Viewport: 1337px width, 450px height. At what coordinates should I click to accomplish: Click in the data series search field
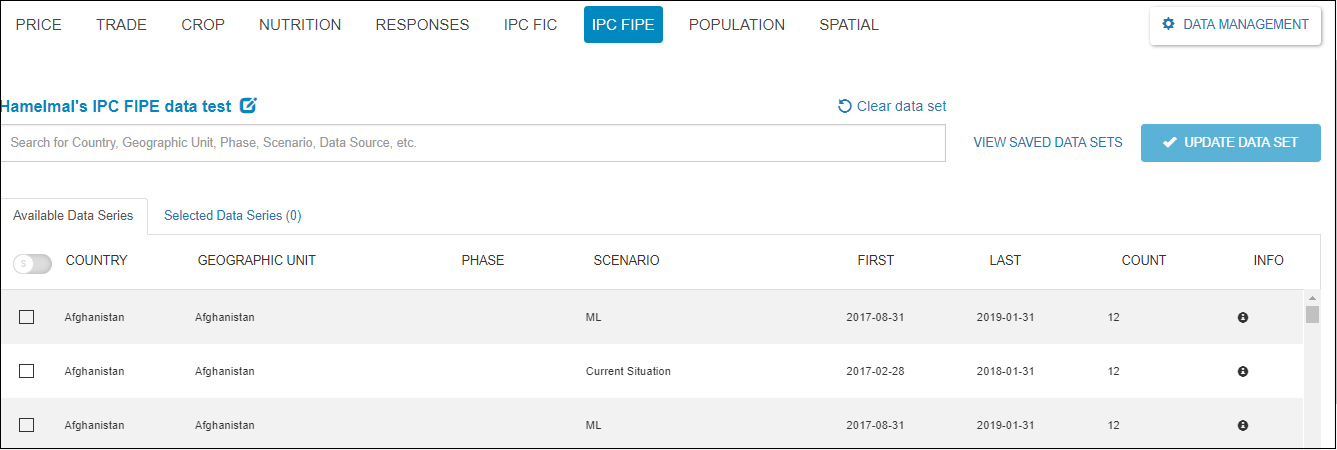coord(472,143)
